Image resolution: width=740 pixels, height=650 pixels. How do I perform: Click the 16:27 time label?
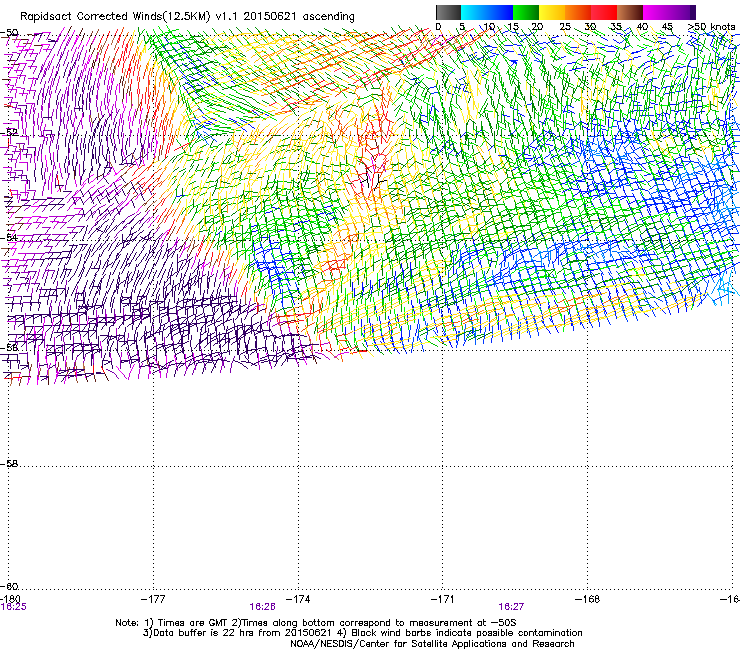[x=511, y=607]
